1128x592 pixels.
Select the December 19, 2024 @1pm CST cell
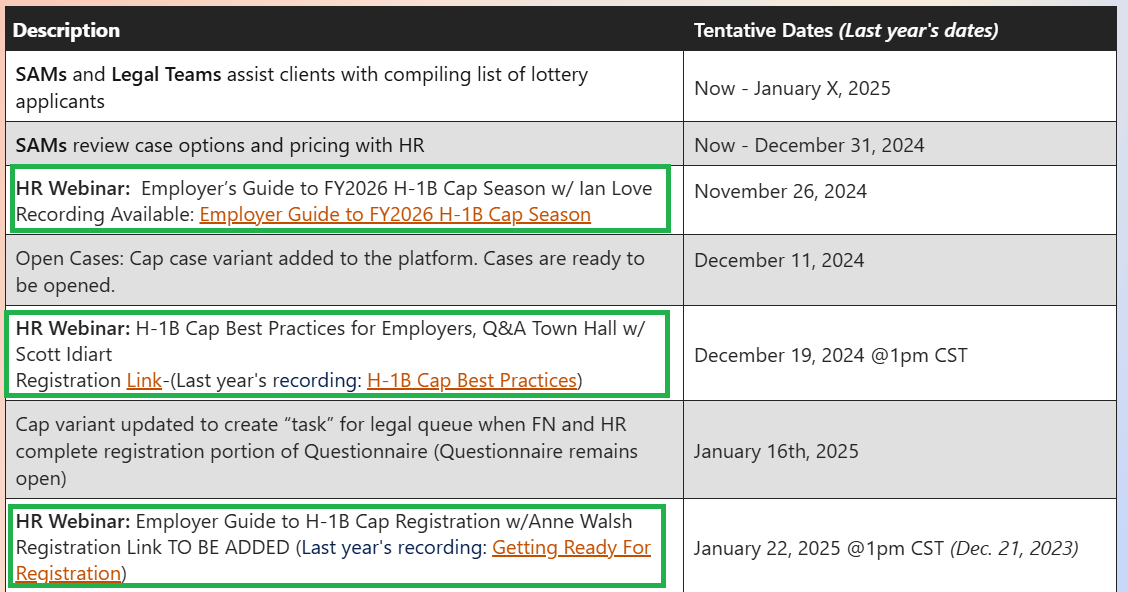900,353
